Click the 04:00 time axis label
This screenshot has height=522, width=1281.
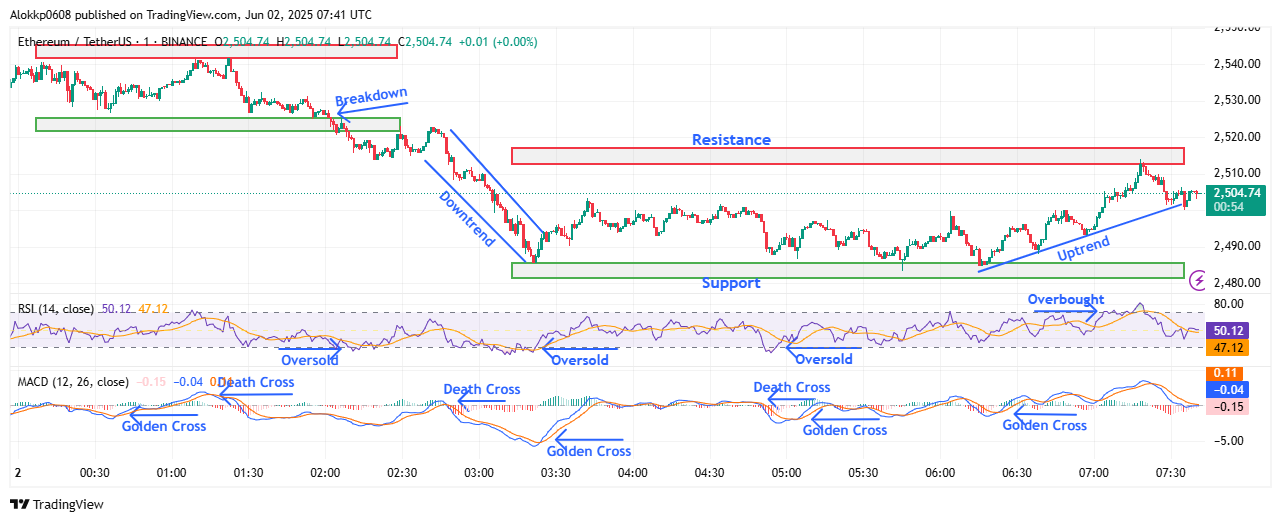pos(633,472)
